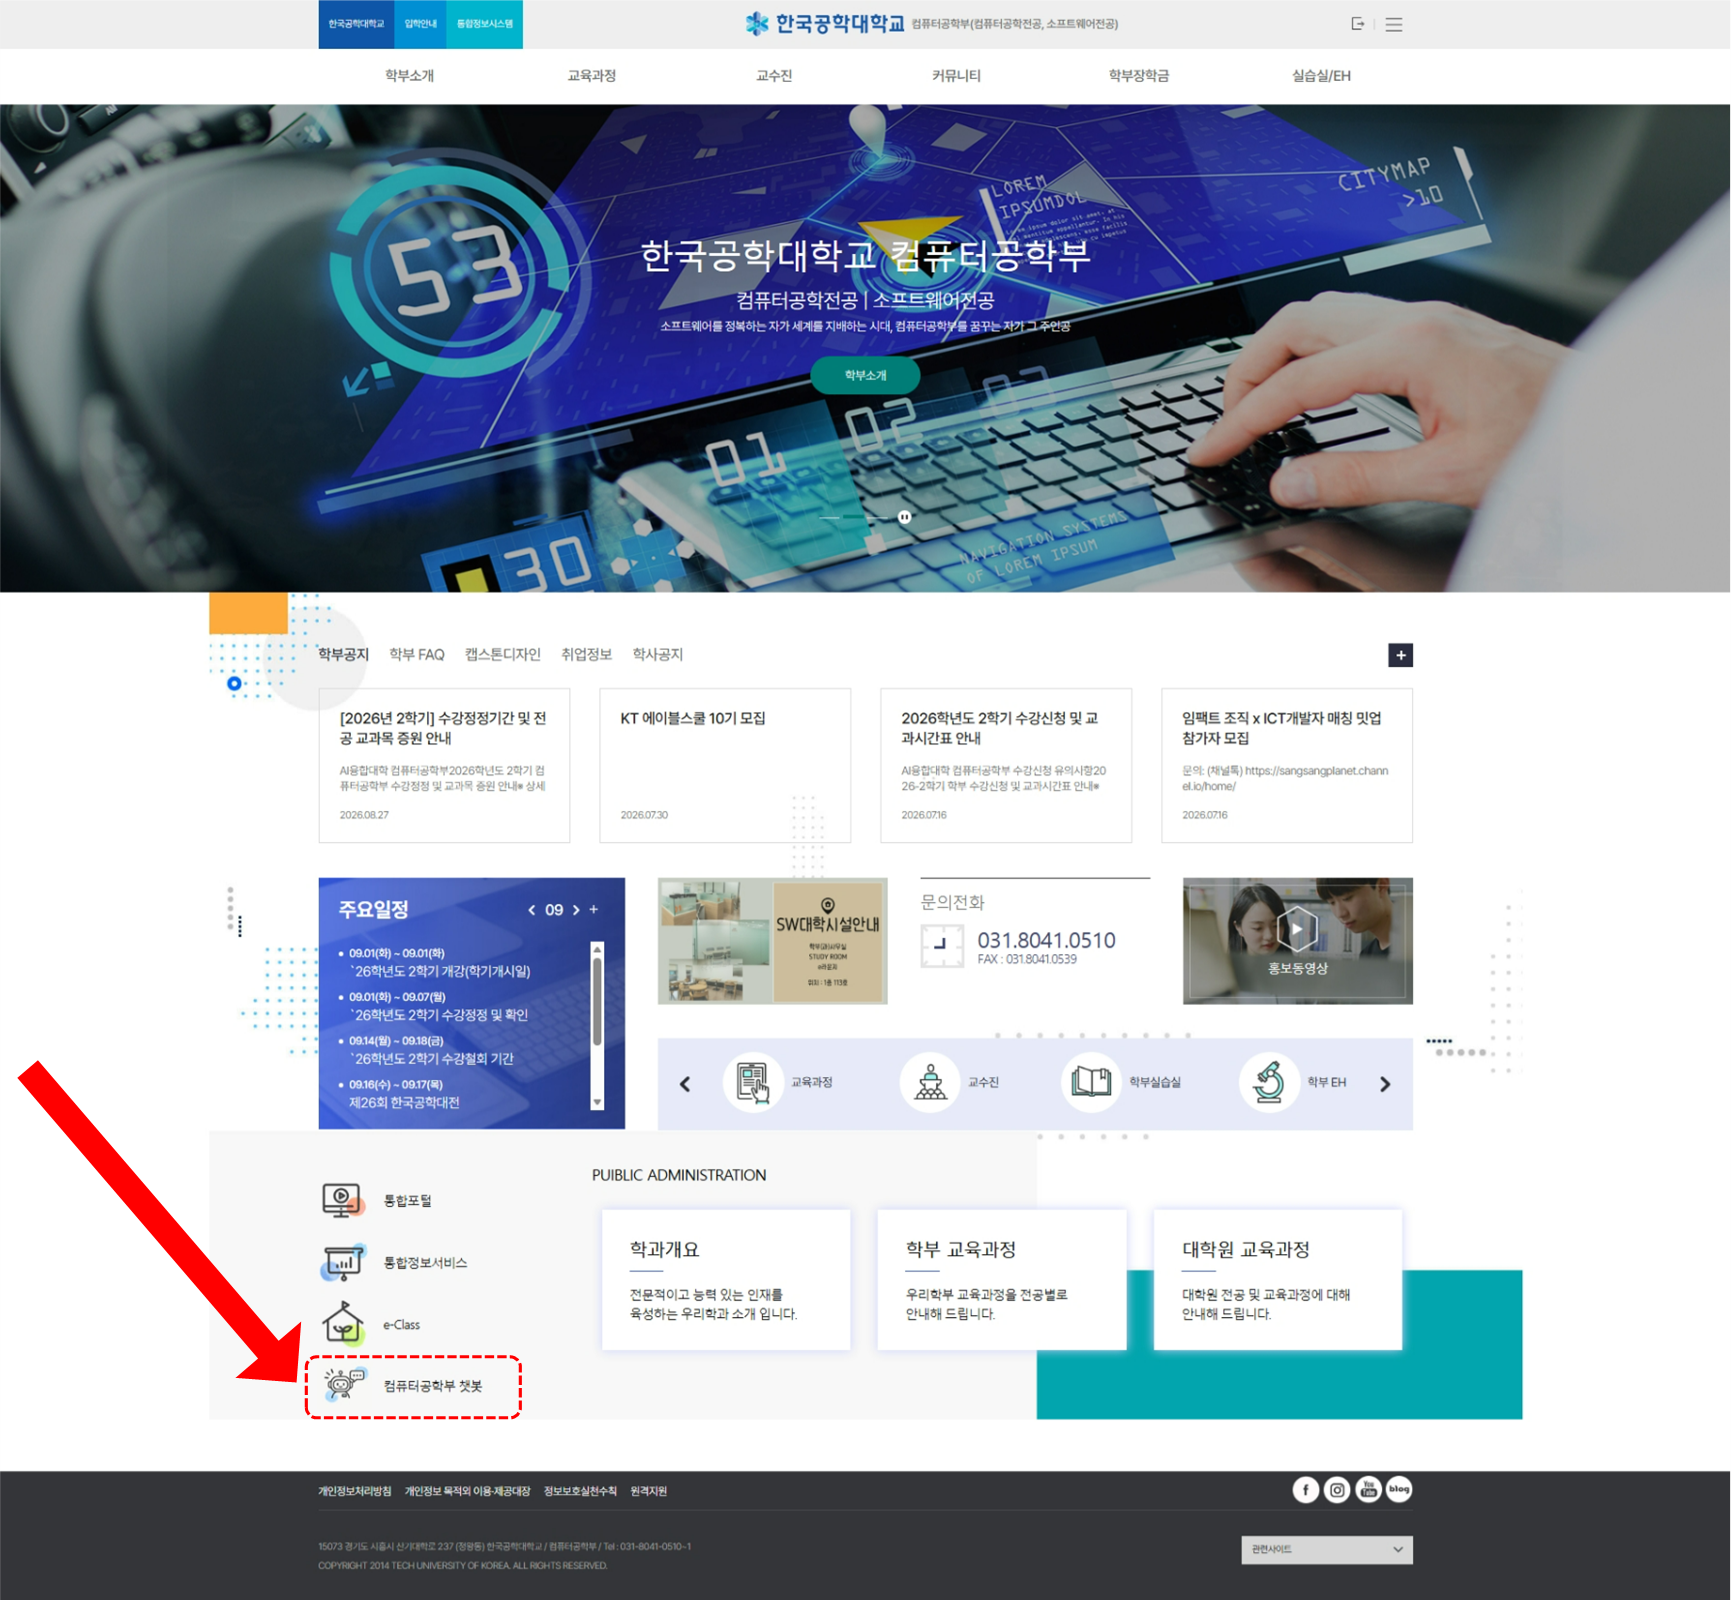The height and width of the screenshot is (1601, 1731).
Task: Switch to the 캡스톤디자인 tab
Action: 502,654
